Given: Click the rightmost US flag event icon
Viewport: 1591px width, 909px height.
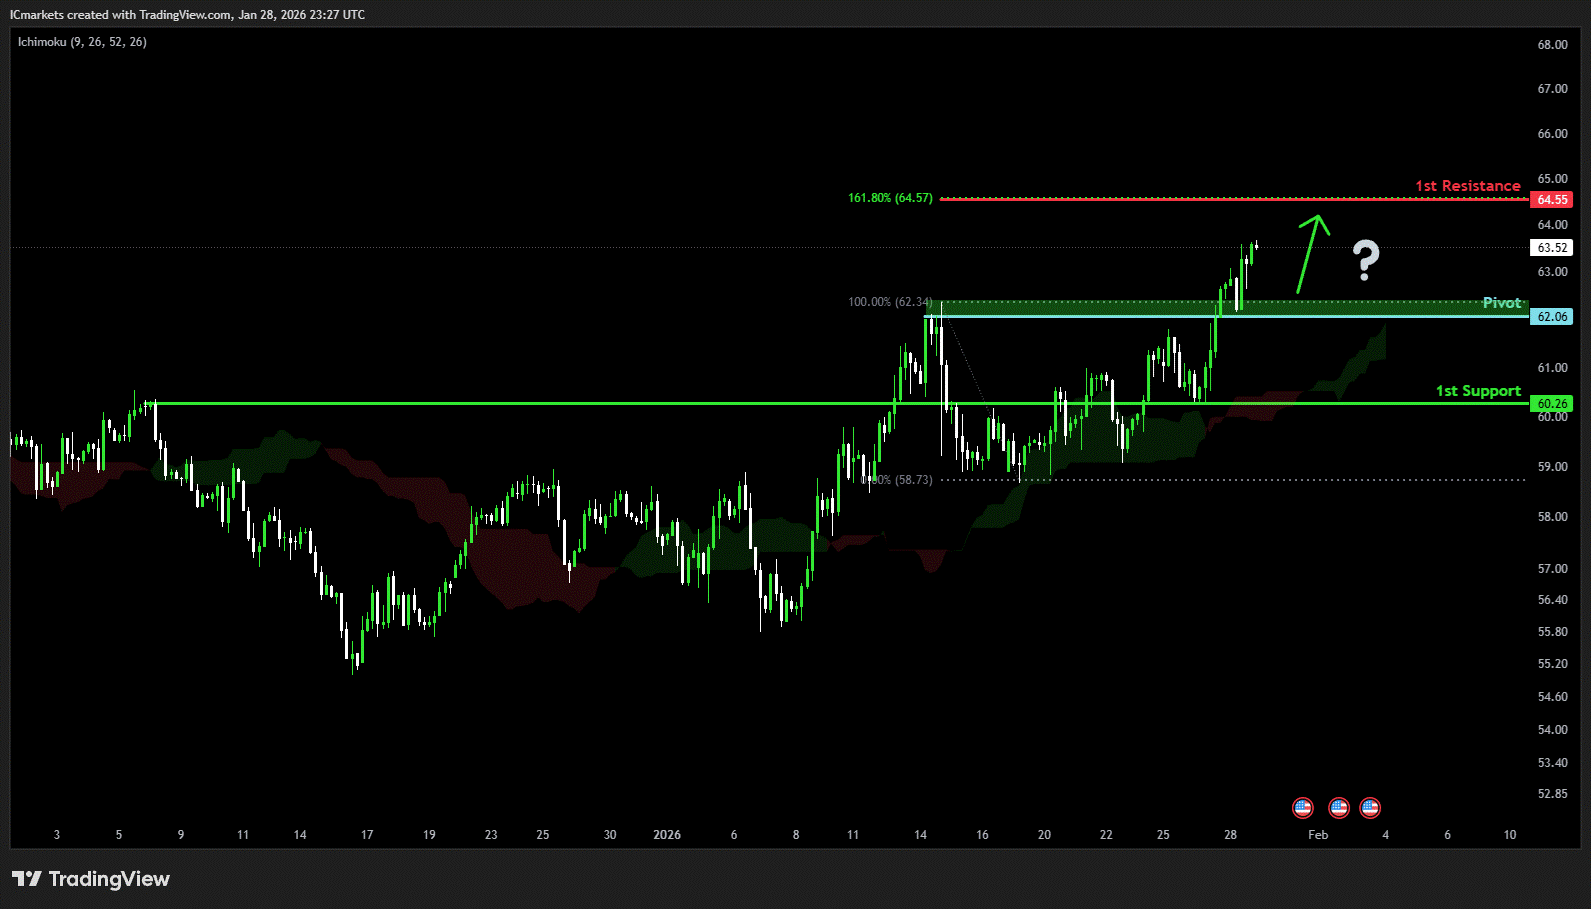Looking at the screenshot, I should [x=1370, y=807].
